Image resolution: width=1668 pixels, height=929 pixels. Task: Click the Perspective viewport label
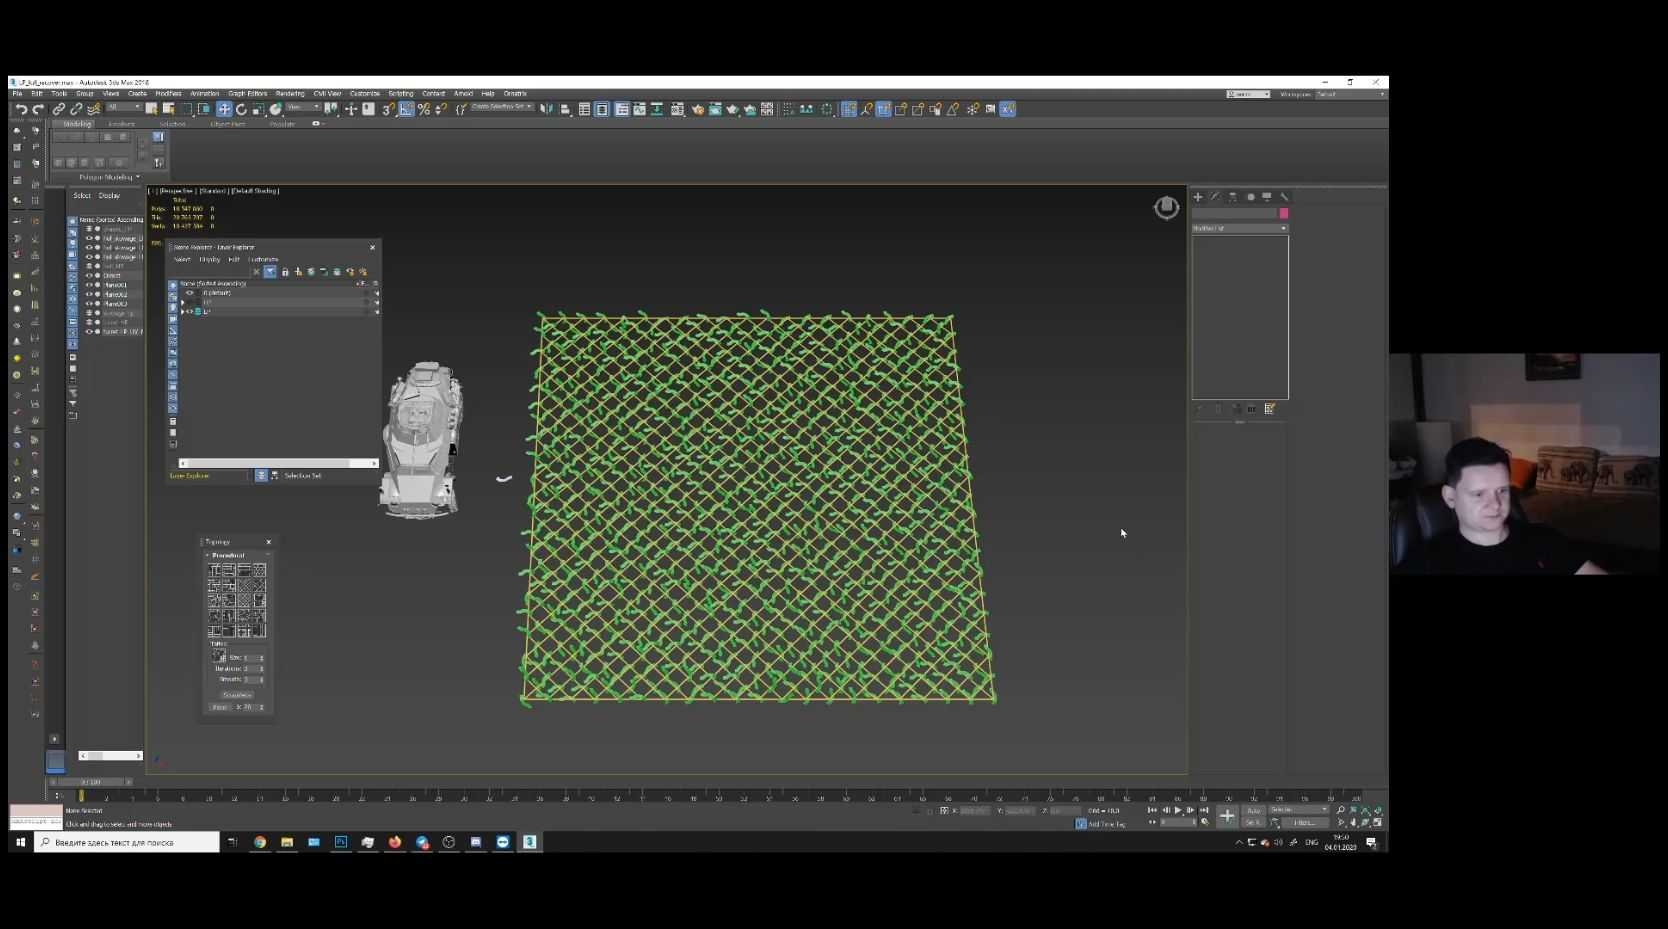(x=176, y=191)
